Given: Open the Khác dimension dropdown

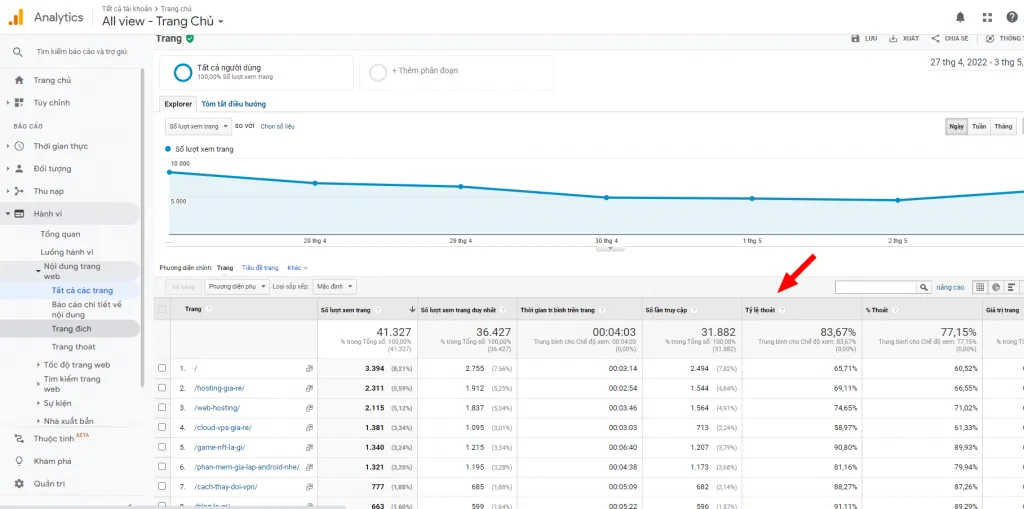Looking at the screenshot, I should pos(297,268).
